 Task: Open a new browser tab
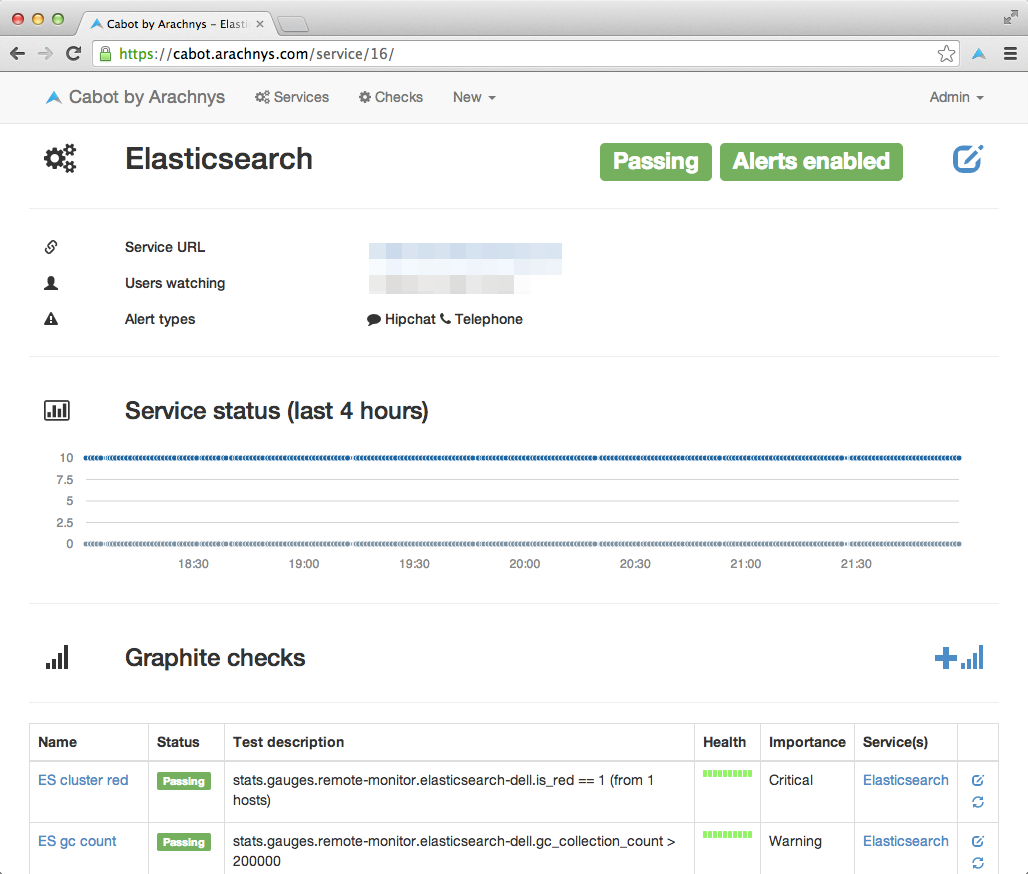coord(292,25)
